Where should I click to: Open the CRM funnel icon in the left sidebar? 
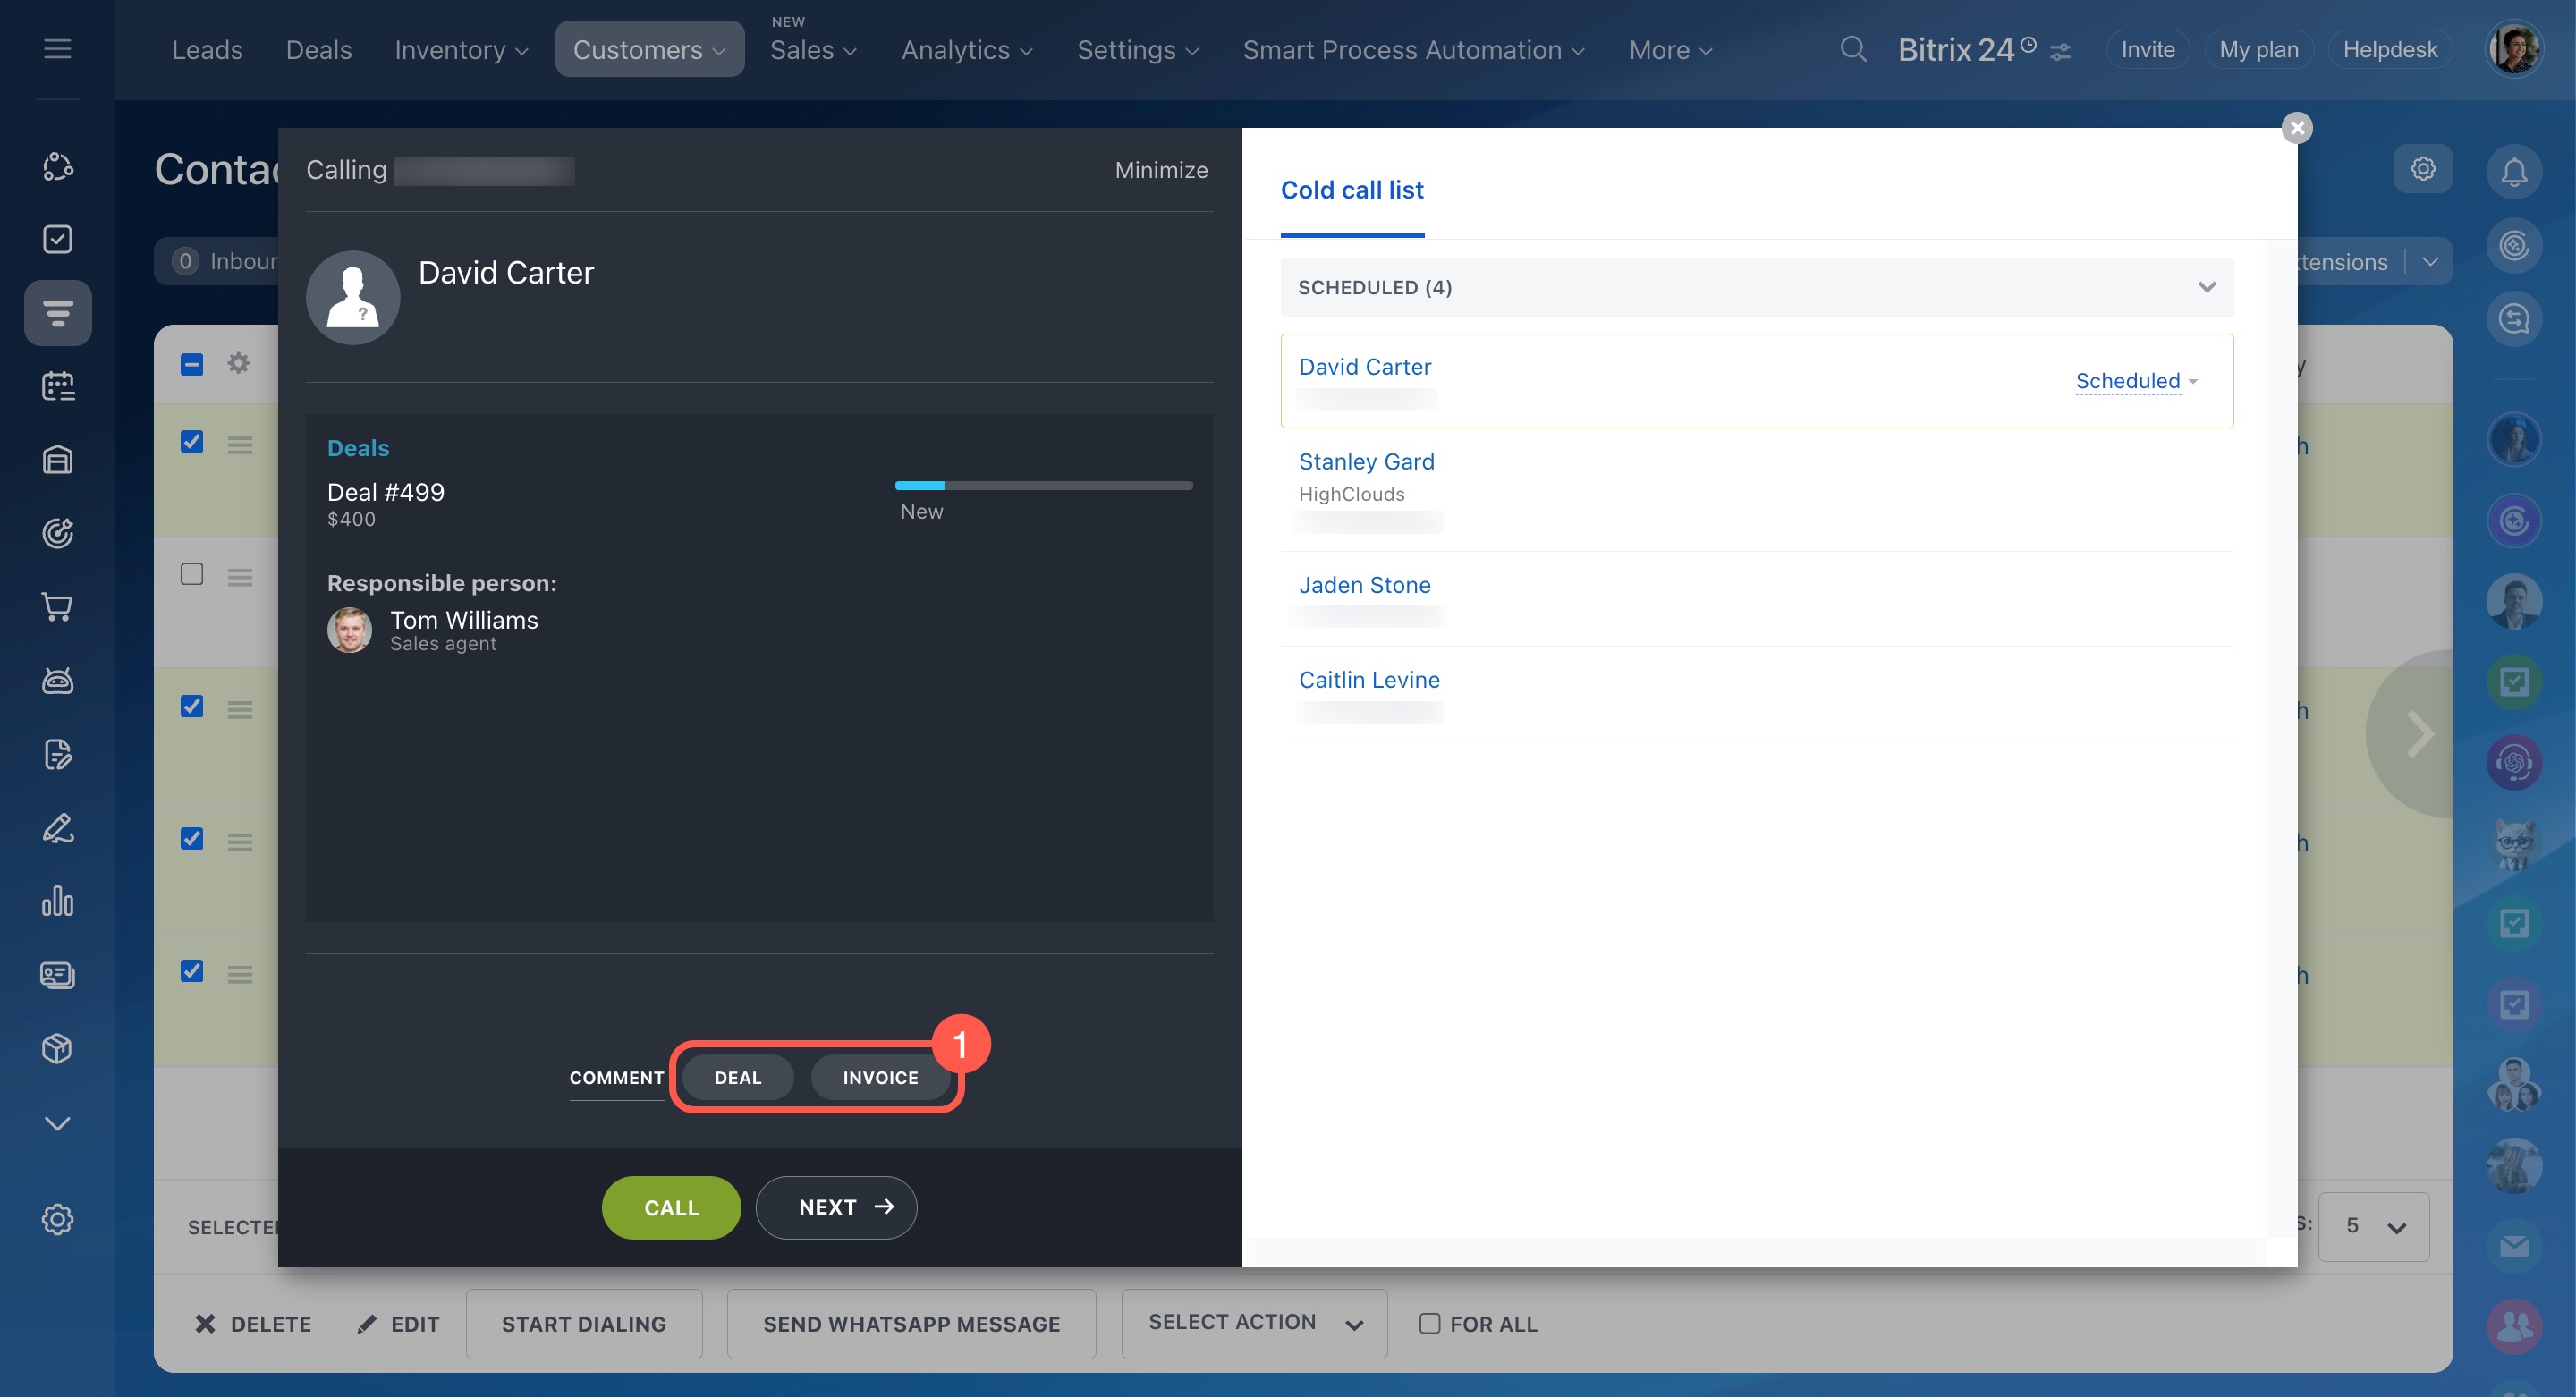click(x=57, y=313)
